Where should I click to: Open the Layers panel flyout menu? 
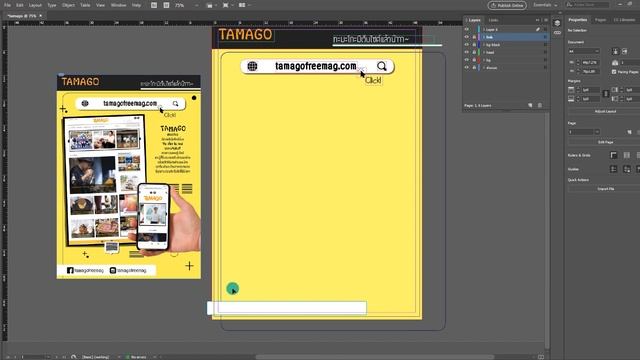coord(546,20)
